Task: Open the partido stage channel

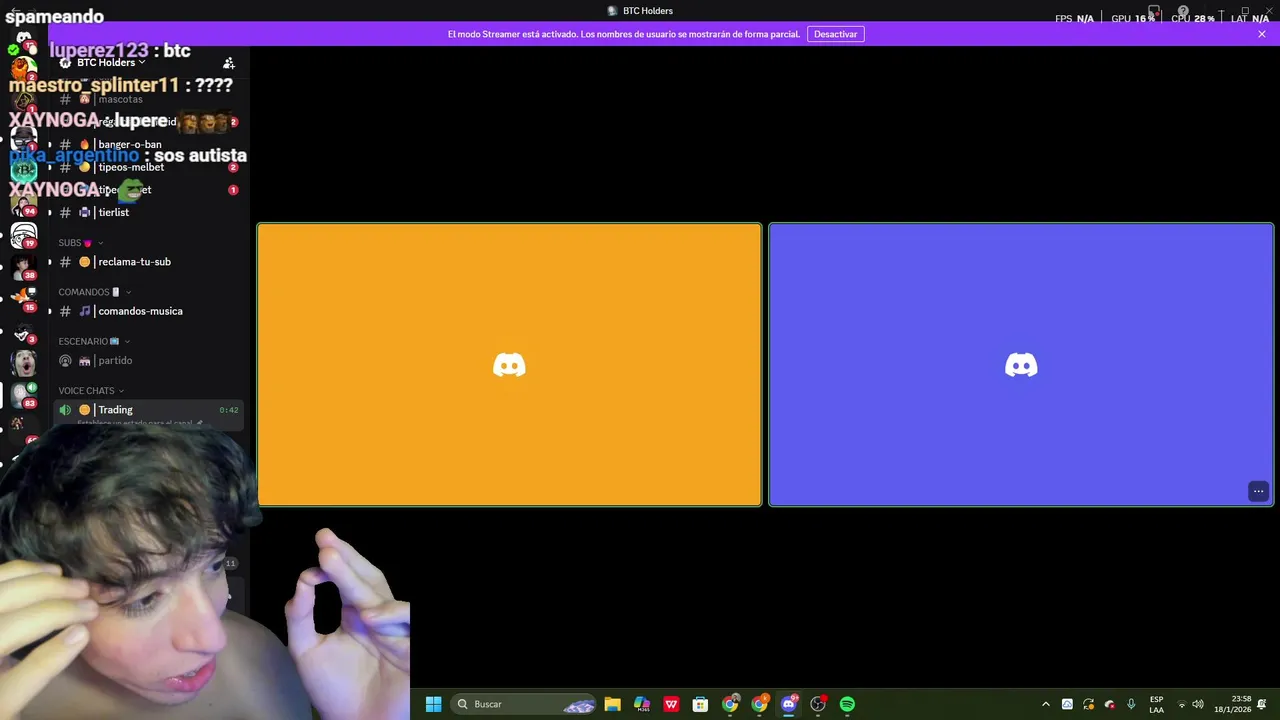Action: coord(147,360)
